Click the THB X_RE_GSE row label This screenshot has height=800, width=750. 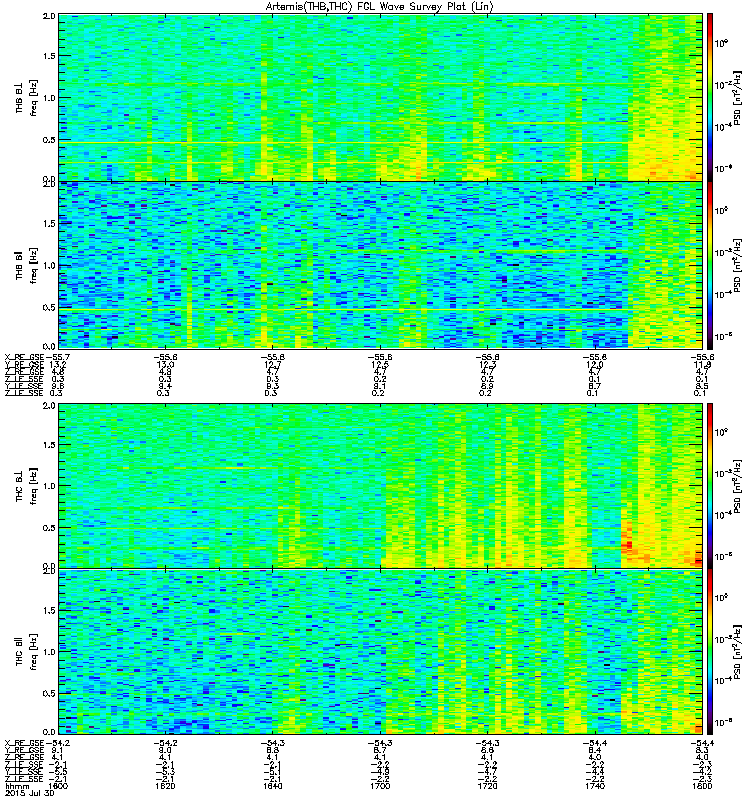pos(24,358)
